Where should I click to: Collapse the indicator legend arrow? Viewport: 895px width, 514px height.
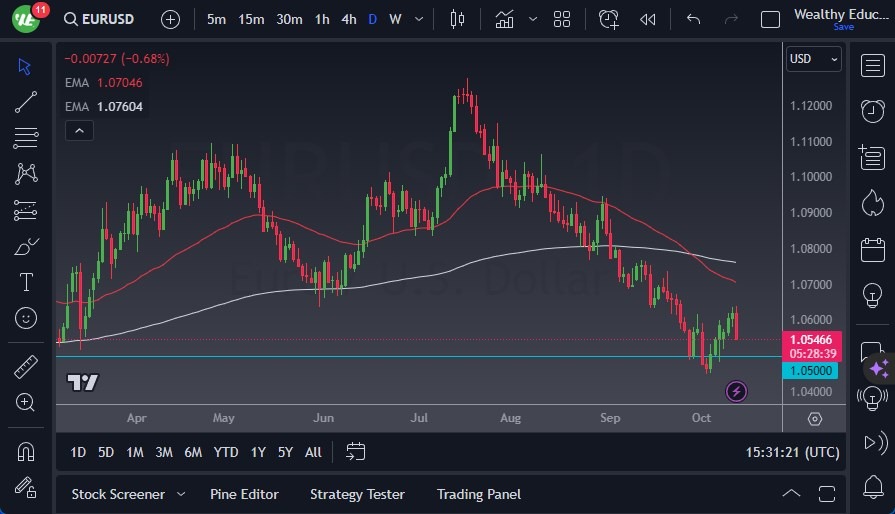(x=79, y=130)
